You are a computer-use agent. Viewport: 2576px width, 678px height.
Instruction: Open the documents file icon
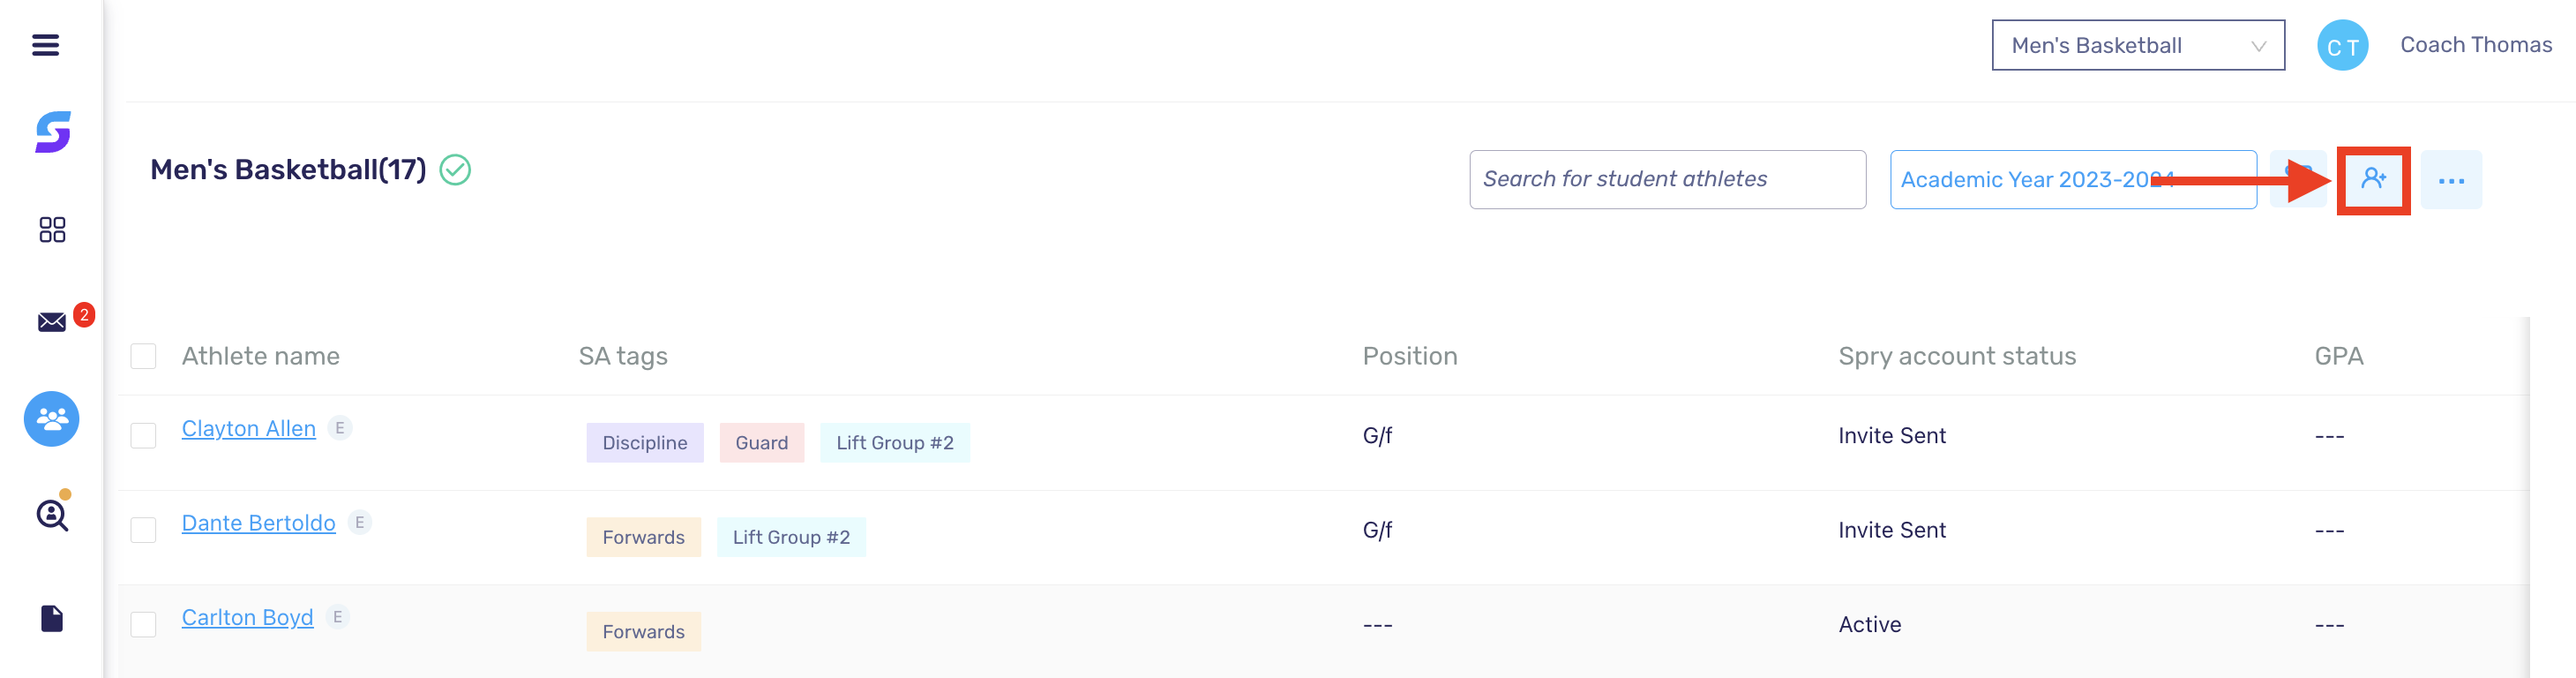point(52,619)
